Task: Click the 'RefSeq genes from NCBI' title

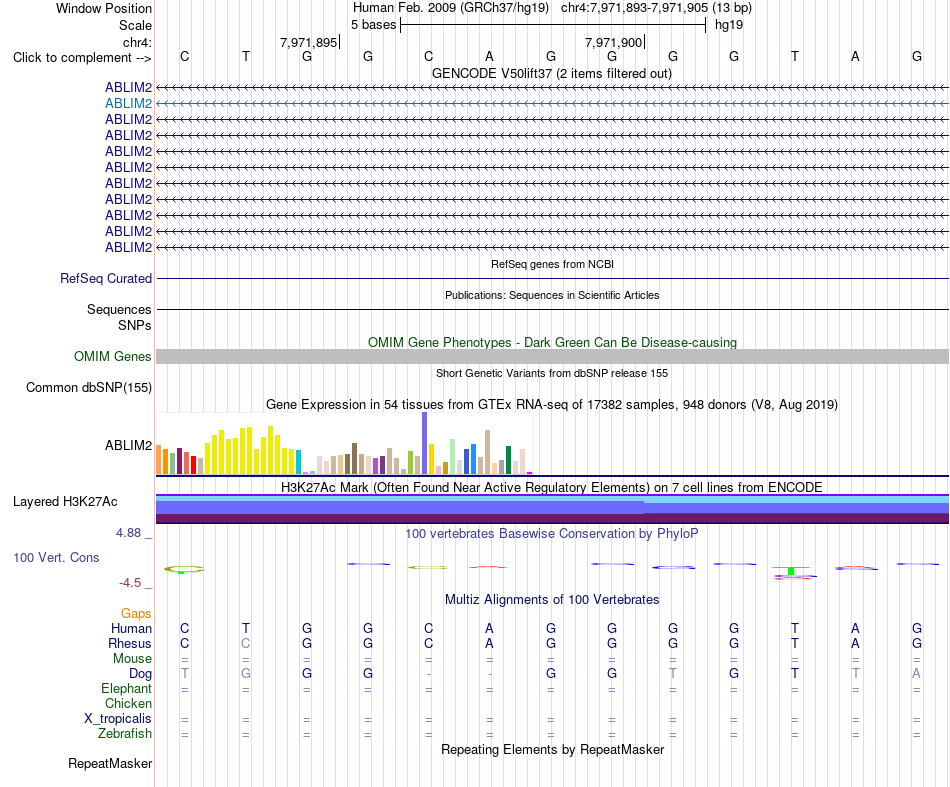Action: click(552, 264)
